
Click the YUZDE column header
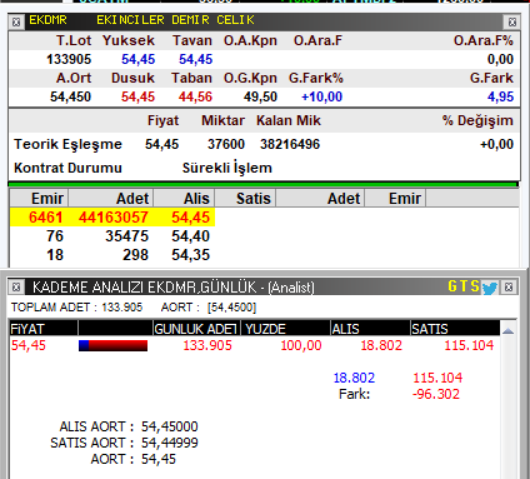click(x=286, y=329)
